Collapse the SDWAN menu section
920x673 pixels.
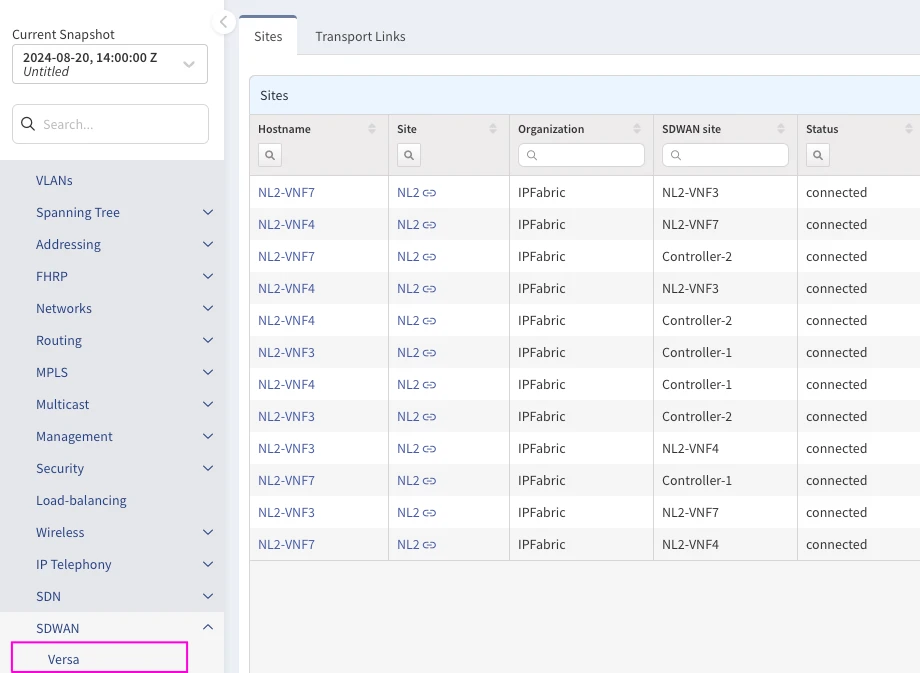tap(208, 628)
